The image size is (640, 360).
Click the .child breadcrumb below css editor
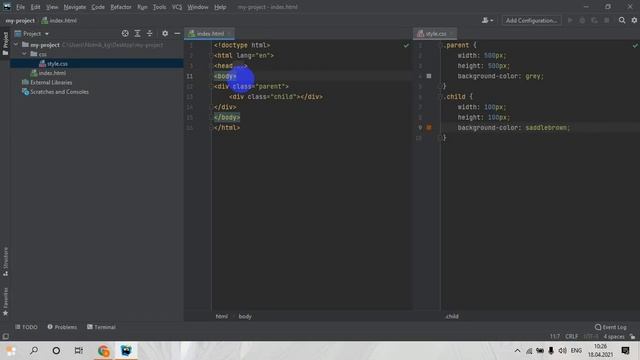coord(452,316)
